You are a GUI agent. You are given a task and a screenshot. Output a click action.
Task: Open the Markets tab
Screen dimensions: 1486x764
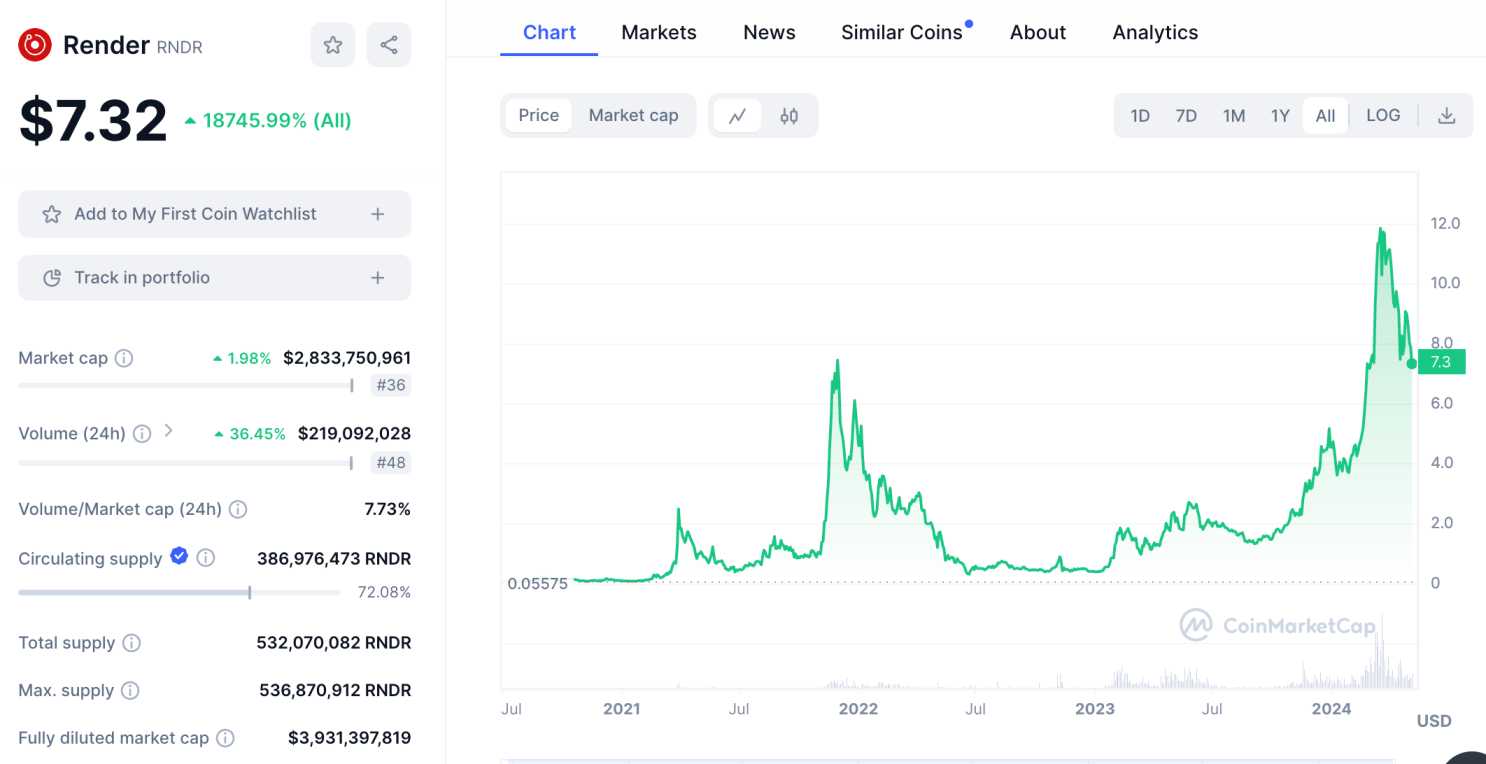[x=659, y=32]
